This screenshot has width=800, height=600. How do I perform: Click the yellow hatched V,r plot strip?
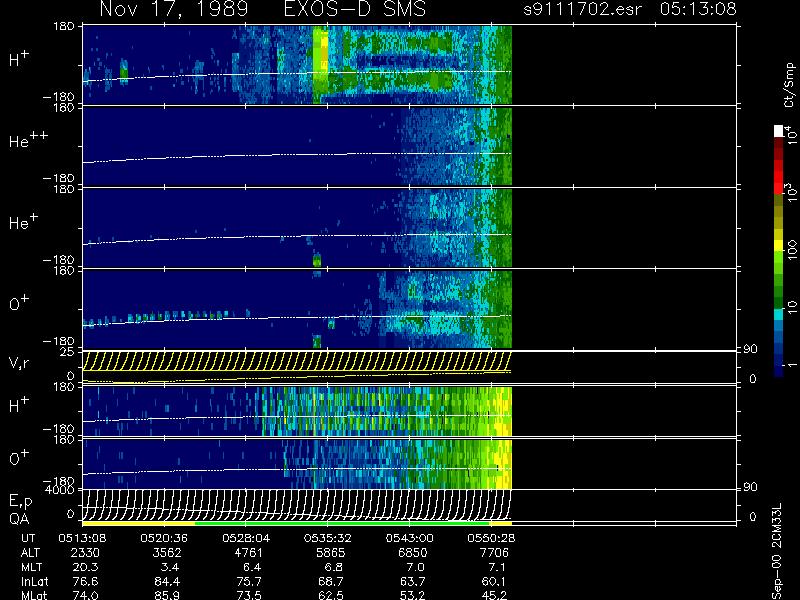pos(297,361)
